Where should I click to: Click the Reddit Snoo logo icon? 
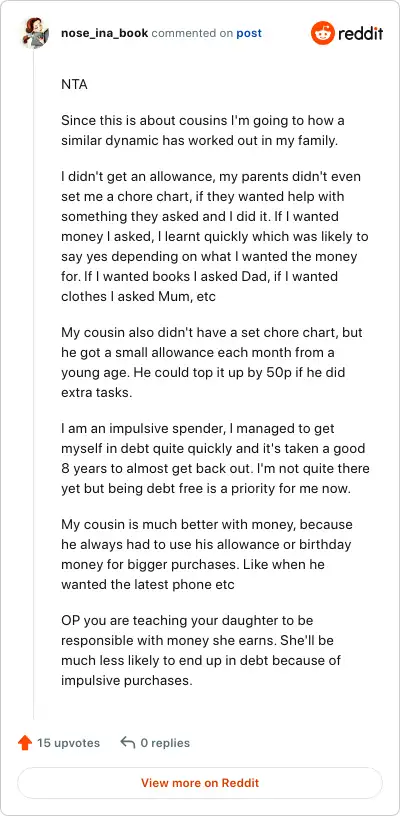coord(322,34)
